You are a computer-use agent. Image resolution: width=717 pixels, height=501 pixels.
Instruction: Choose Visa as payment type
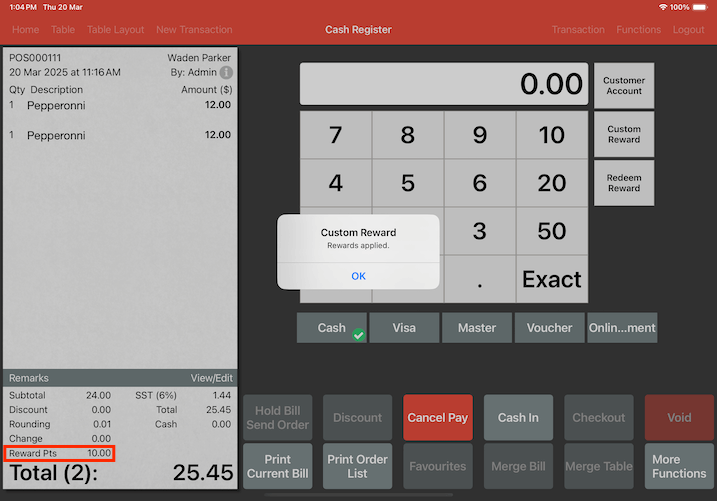click(x=404, y=328)
